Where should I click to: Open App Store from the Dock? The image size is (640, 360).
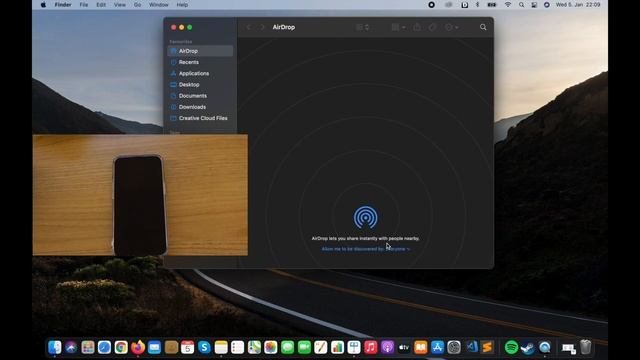click(x=438, y=347)
